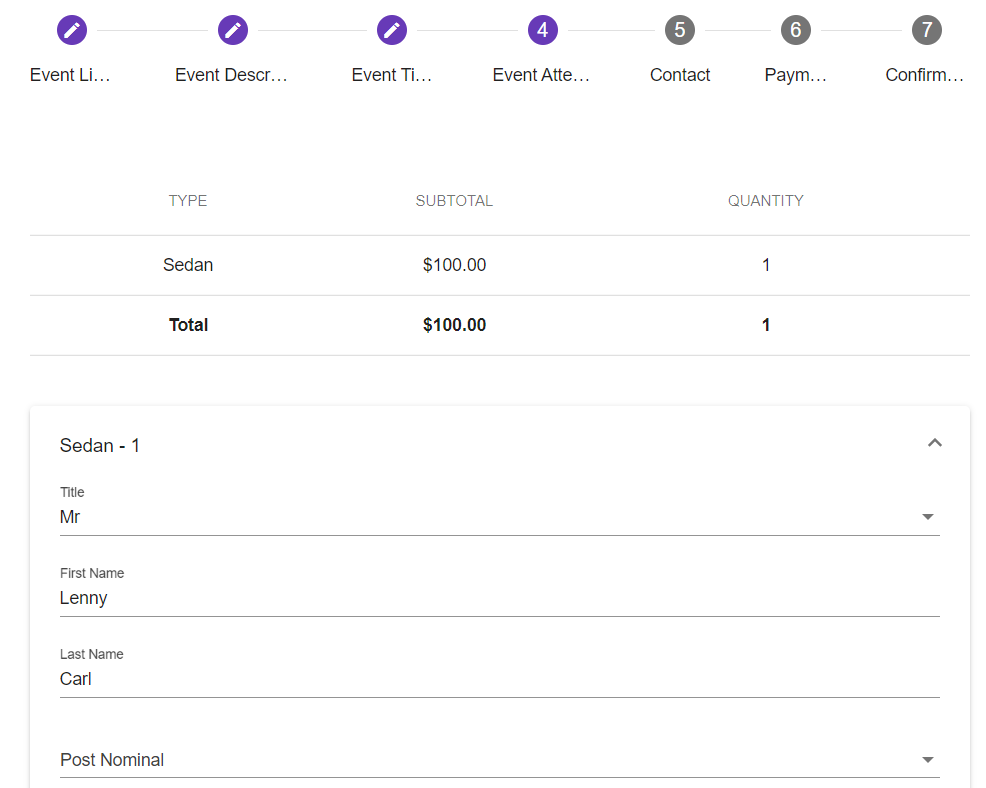
Task: Expand the Post Nominal dropdown
Action: 927,760
